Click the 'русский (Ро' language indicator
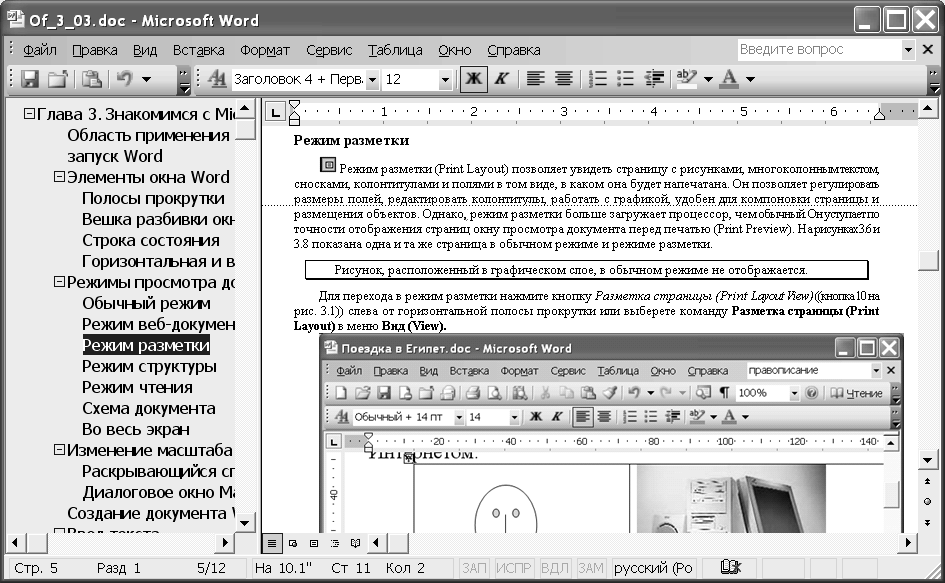This screenshot has height=583, width=945. 653,568
